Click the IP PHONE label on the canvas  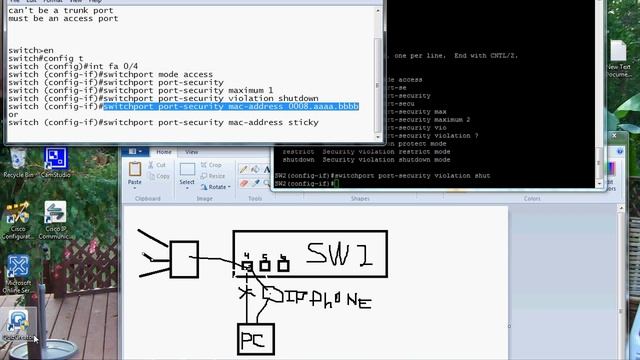(x=328, y=299)
